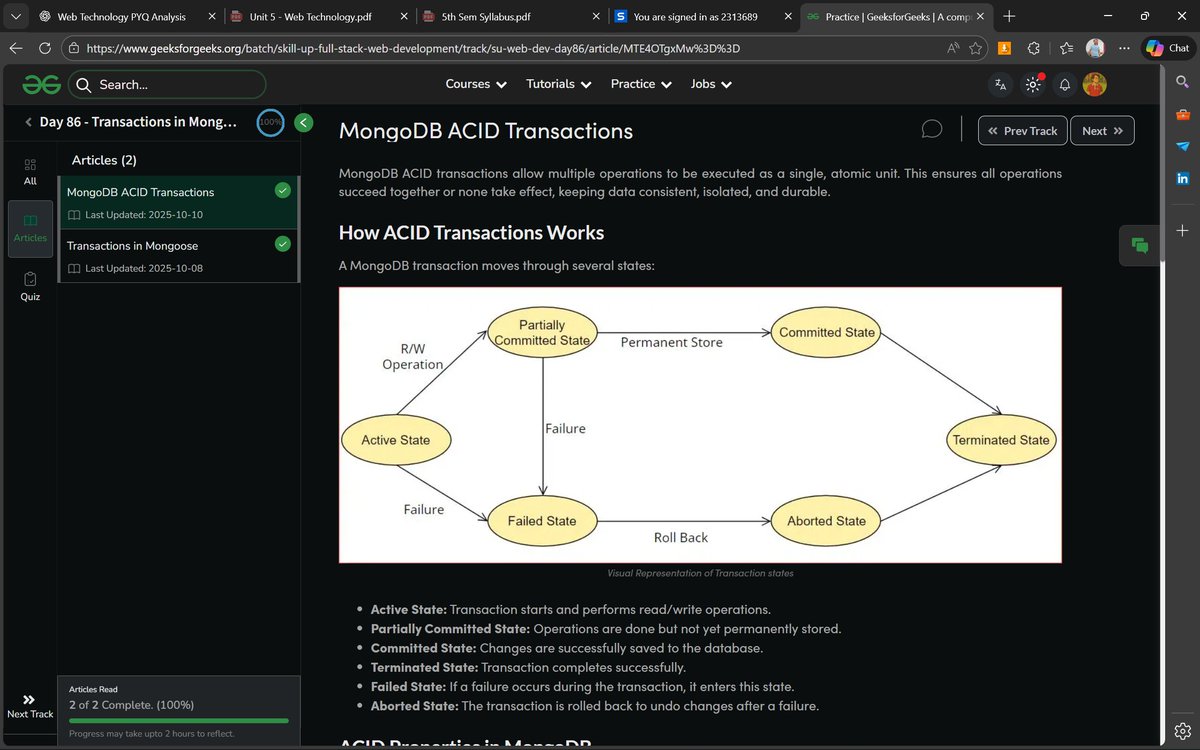Click the green checkmark on MongoDB ACID Transactions
This screenshot has height=750, width=1200.
(x=282, y=190)
